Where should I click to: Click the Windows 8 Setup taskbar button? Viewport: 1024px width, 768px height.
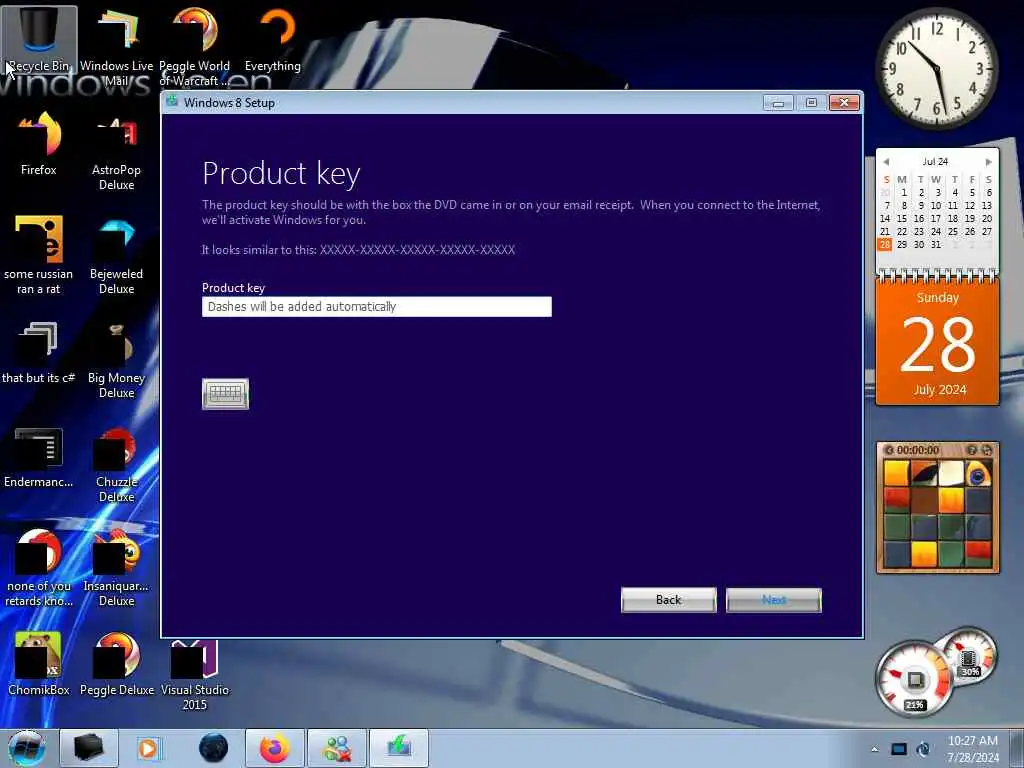pyautogui.click(x=399, y=748)
